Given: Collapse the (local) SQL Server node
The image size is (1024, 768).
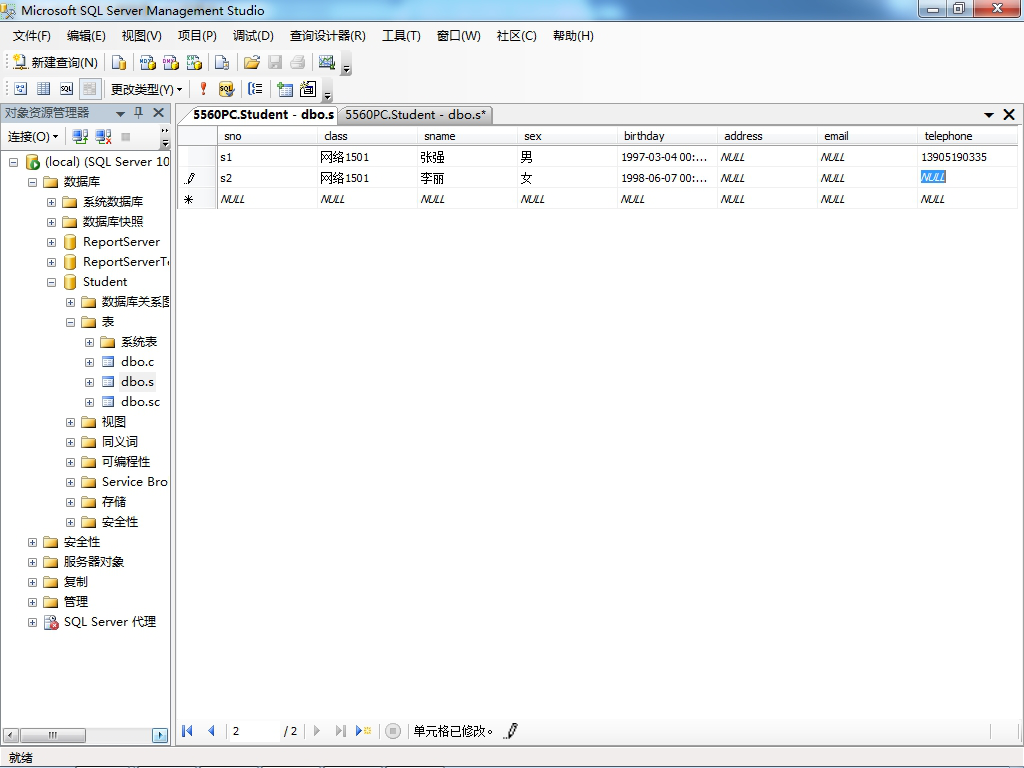Looking at the screenshot, I should 13,162.
